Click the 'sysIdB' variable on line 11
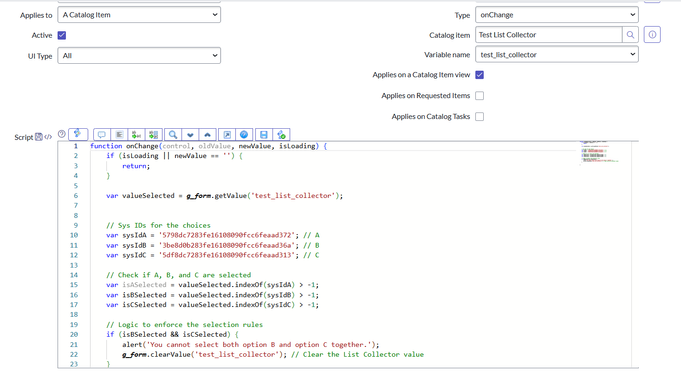The width and height of the screenshot is (681, 380). pos(134,245)
